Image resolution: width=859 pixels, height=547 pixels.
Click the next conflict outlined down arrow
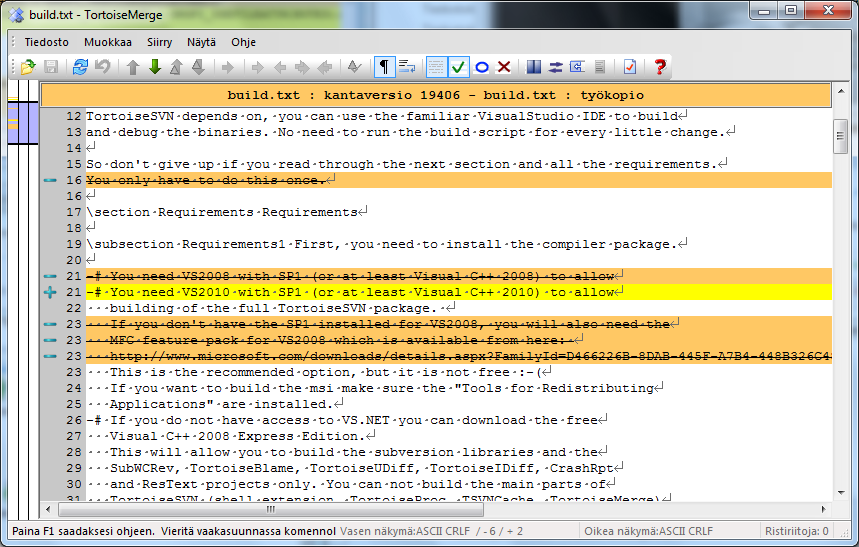tap(198, 67)
